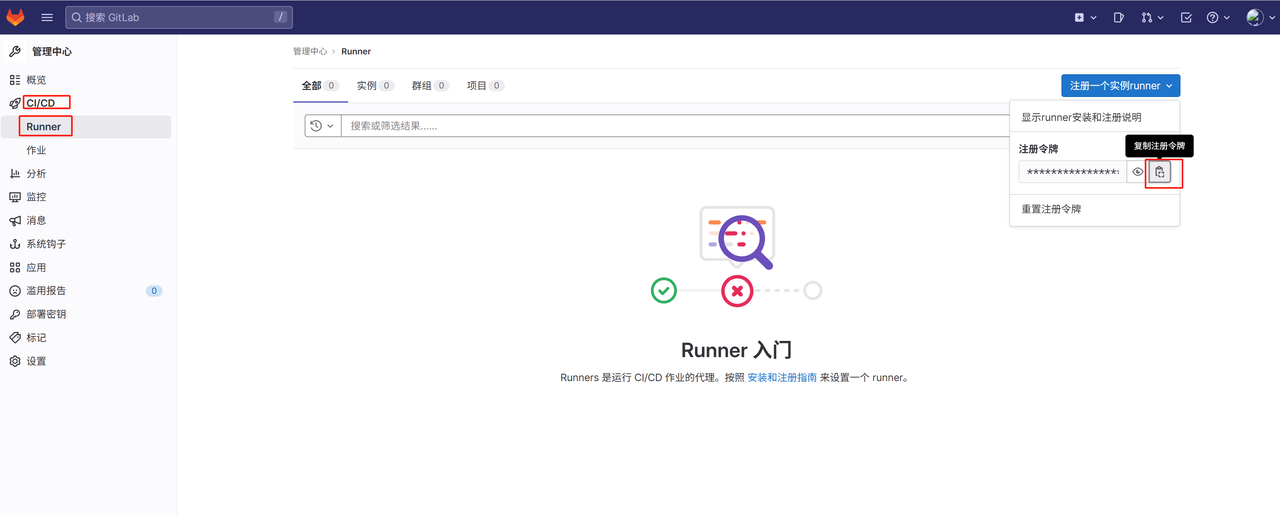Open the Issues icon in top bar
Viewport: 1280px width, 515px height.
click(1119, 17)
